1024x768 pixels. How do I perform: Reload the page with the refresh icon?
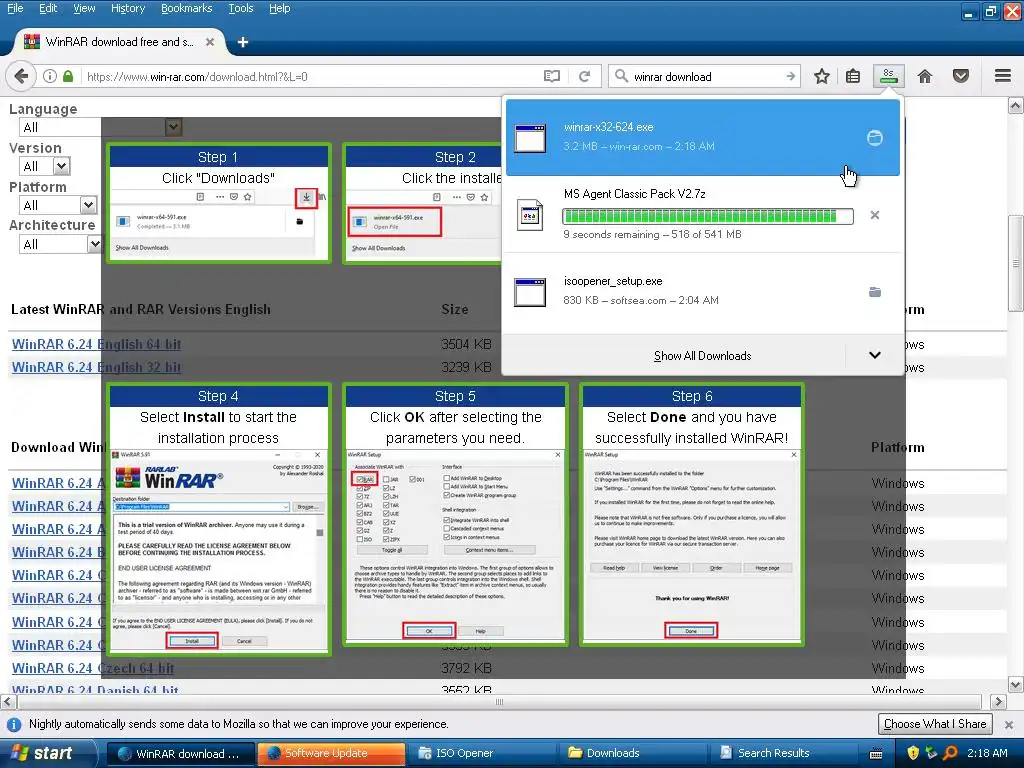pyautogui.click(x=584, y=76)
